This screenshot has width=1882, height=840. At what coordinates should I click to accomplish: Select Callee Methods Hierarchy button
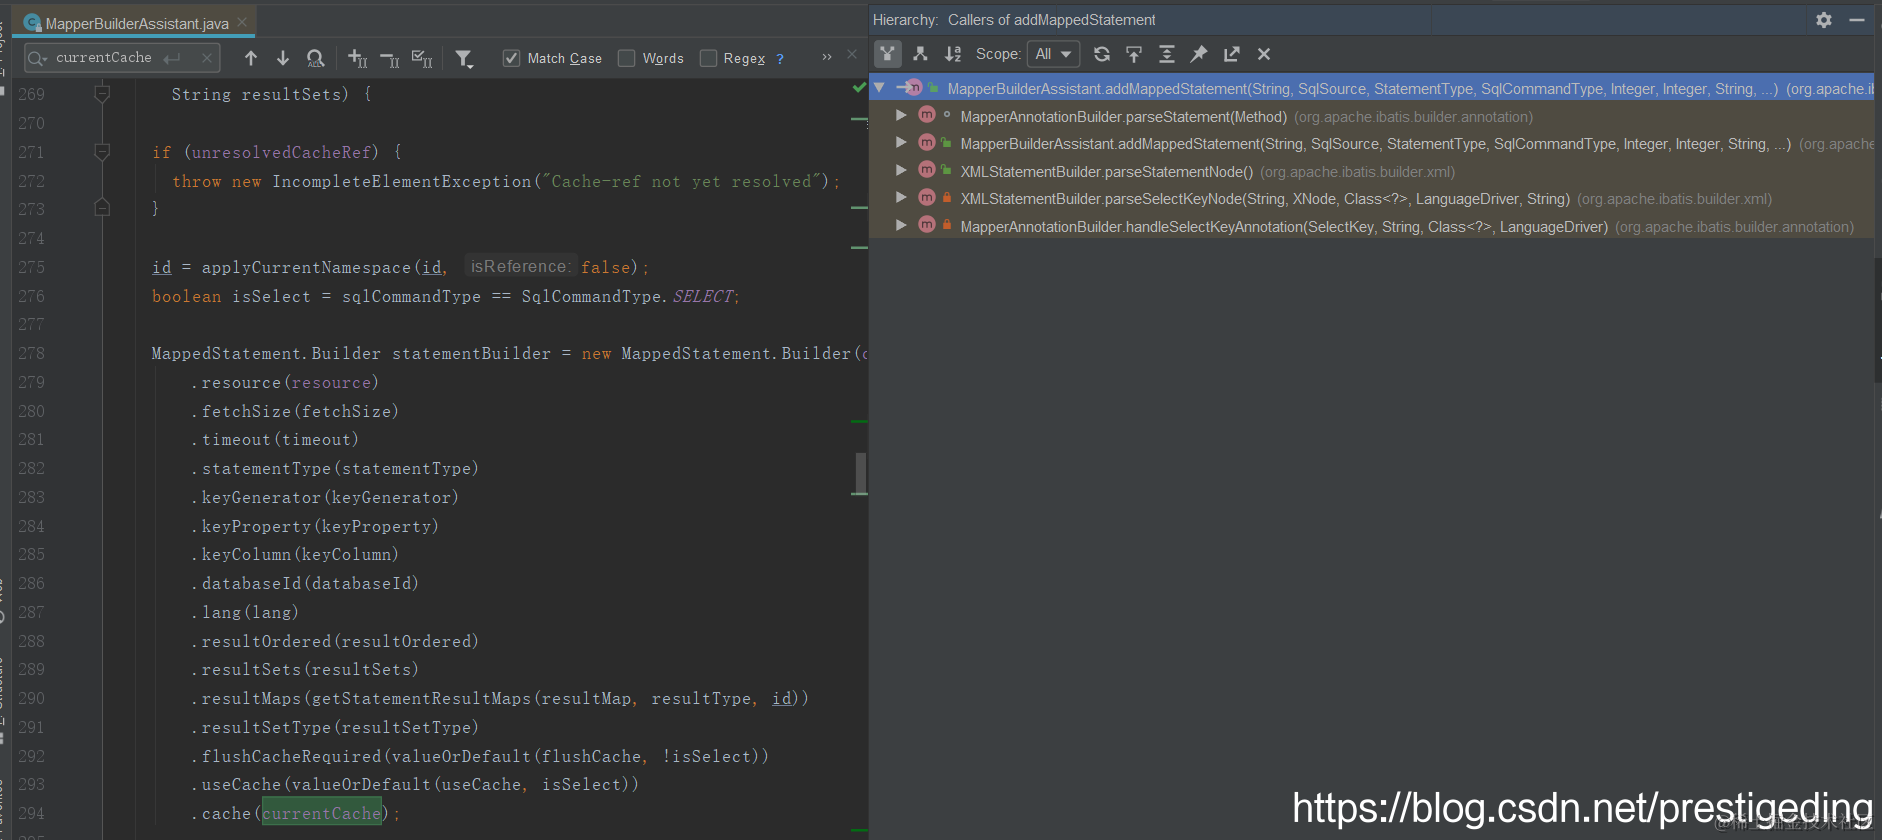[x=920, y=54]
